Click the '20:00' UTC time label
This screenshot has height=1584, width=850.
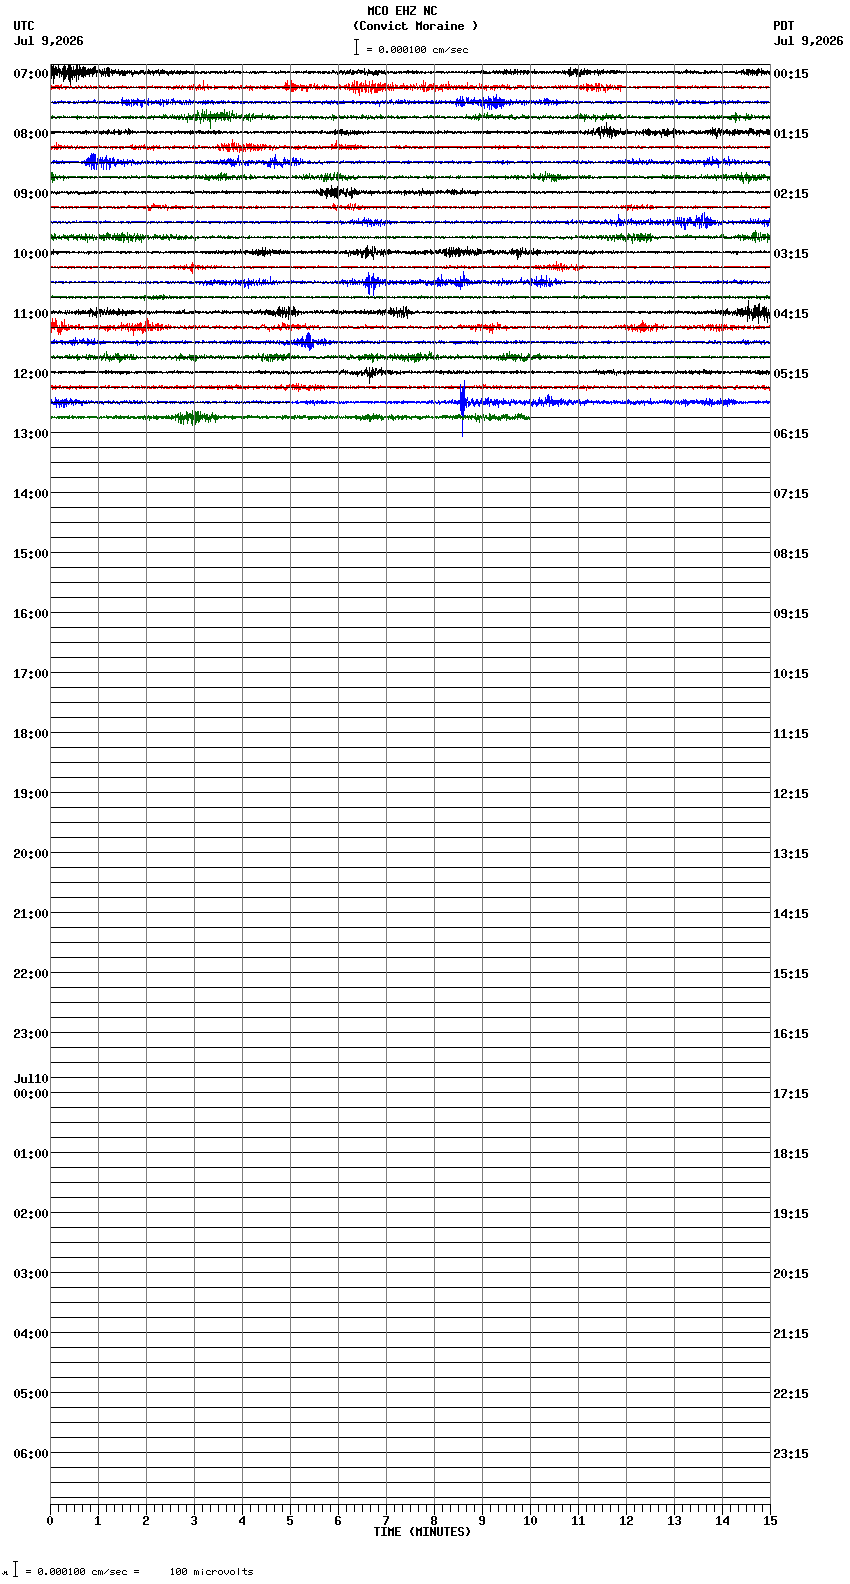click(x=31, y=854)
